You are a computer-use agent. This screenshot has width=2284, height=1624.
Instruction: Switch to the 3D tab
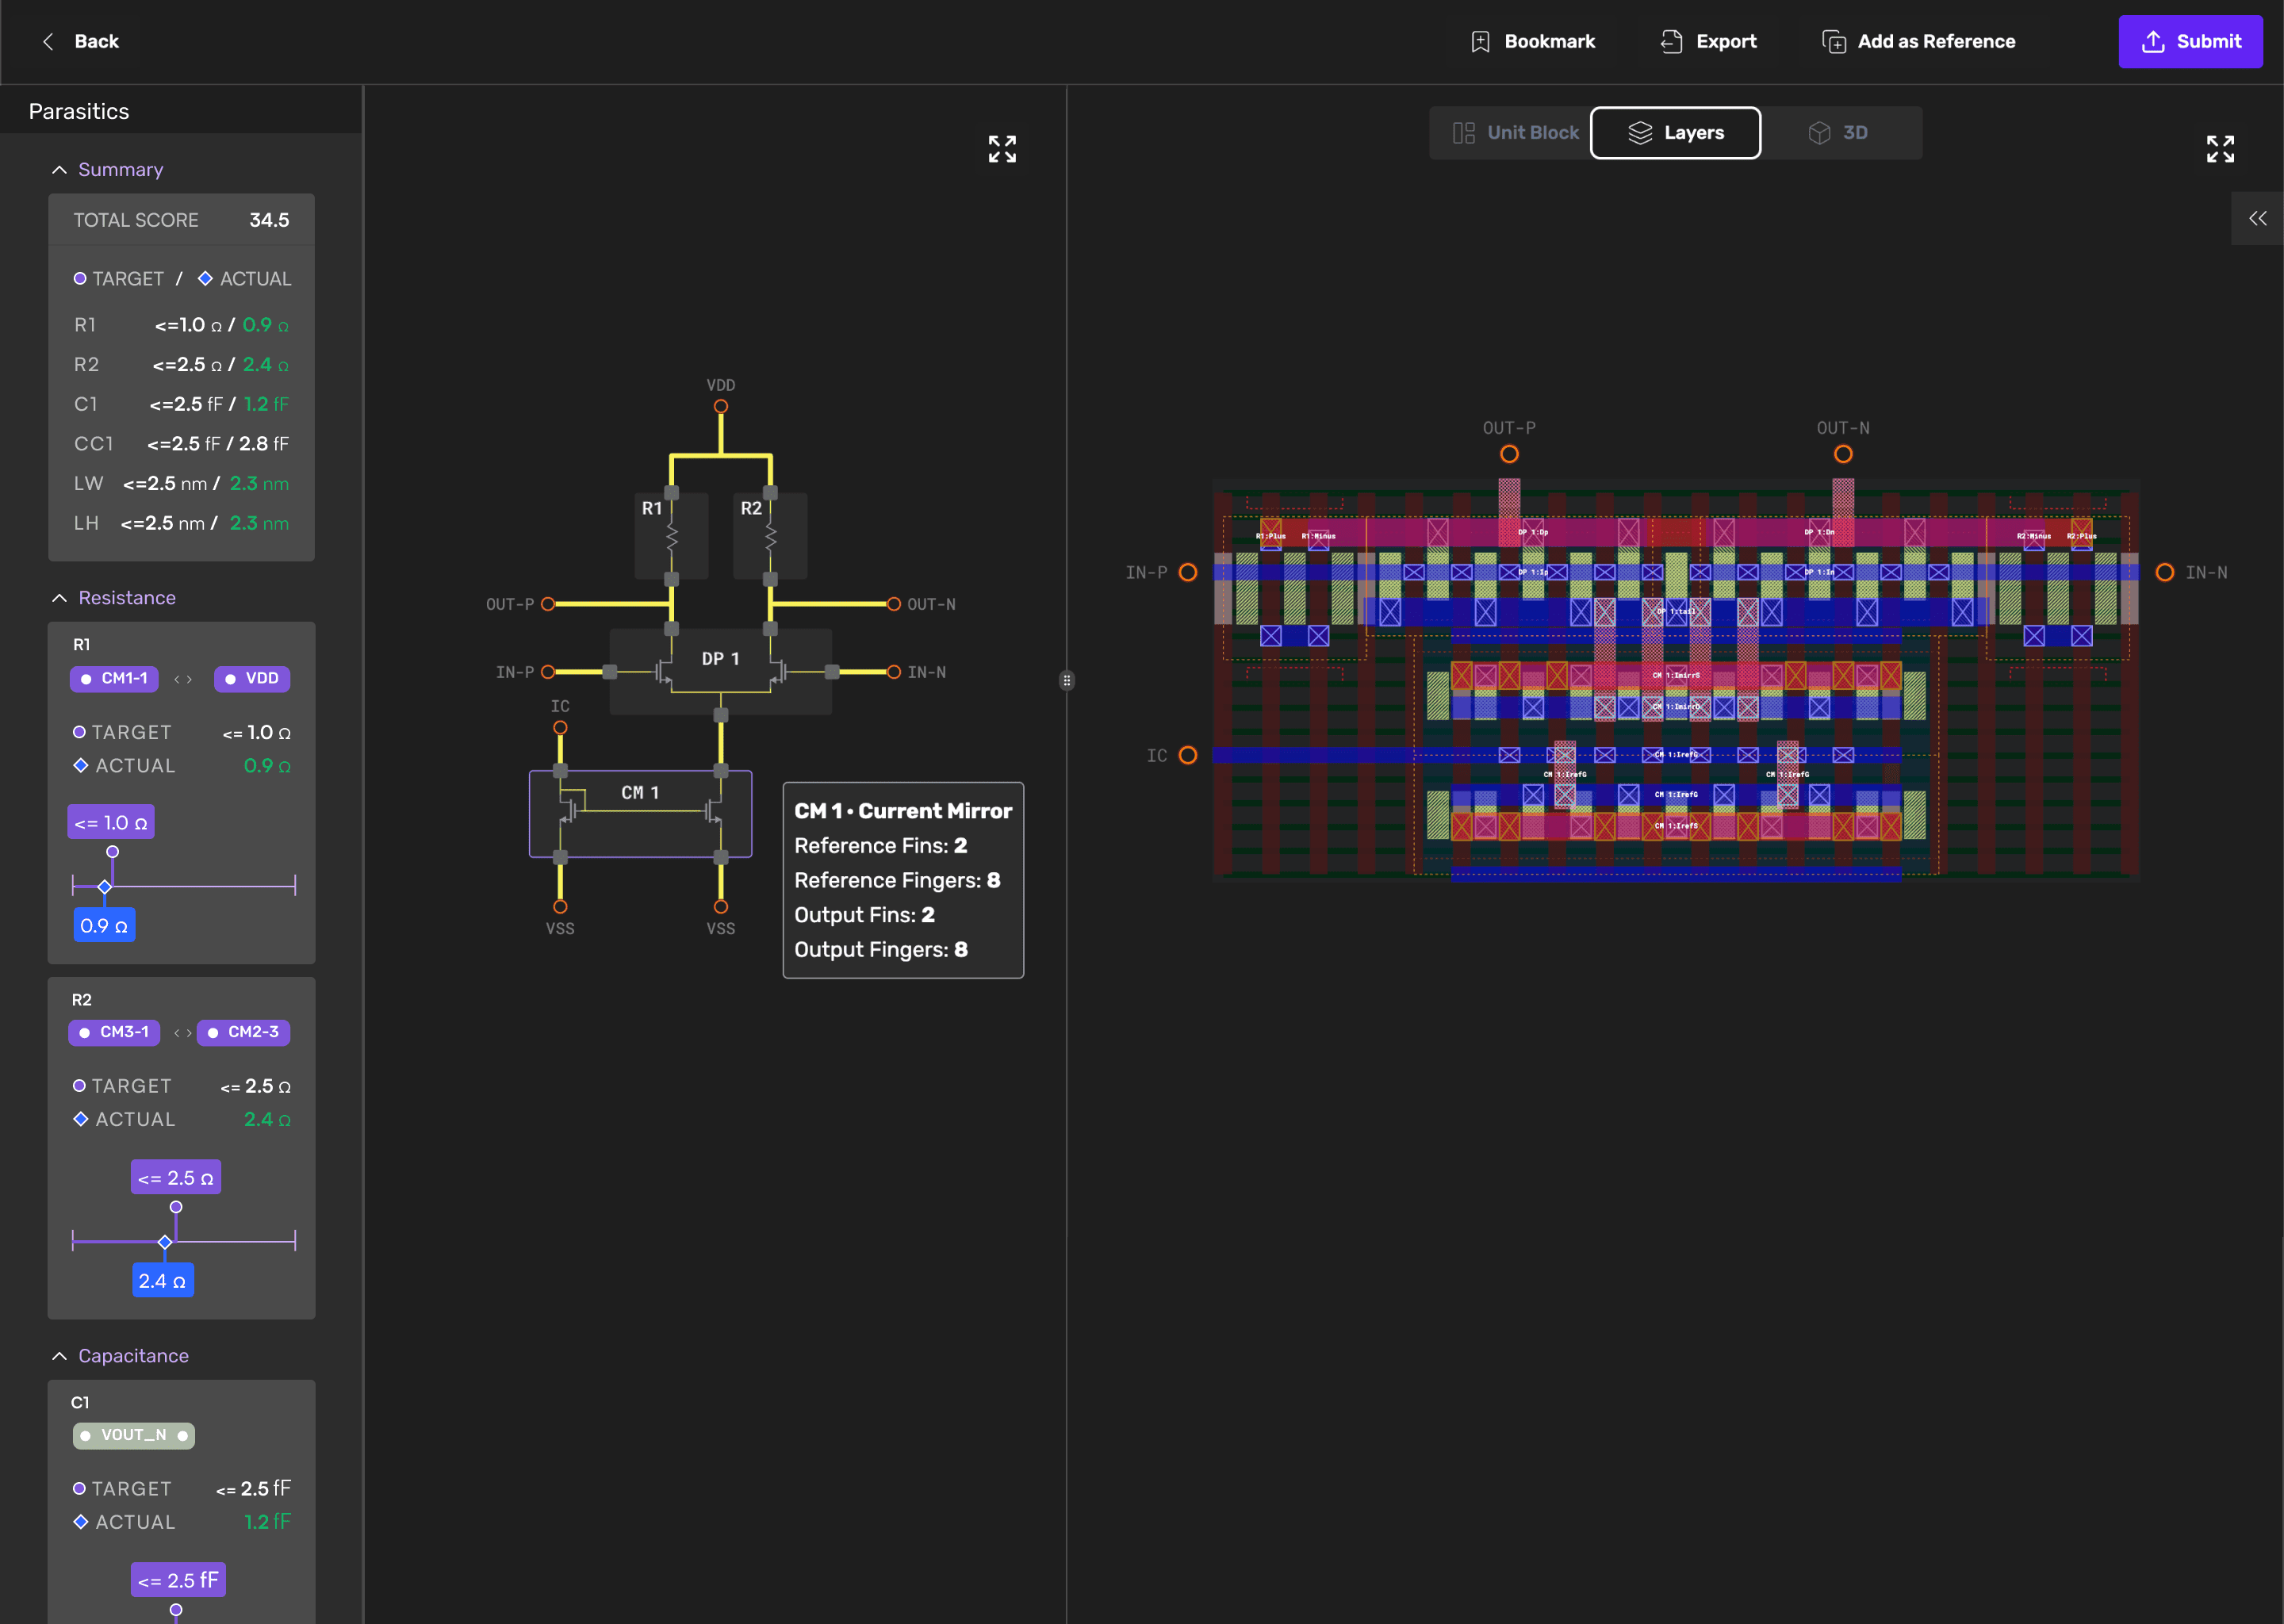click(x=1838, y=133)
